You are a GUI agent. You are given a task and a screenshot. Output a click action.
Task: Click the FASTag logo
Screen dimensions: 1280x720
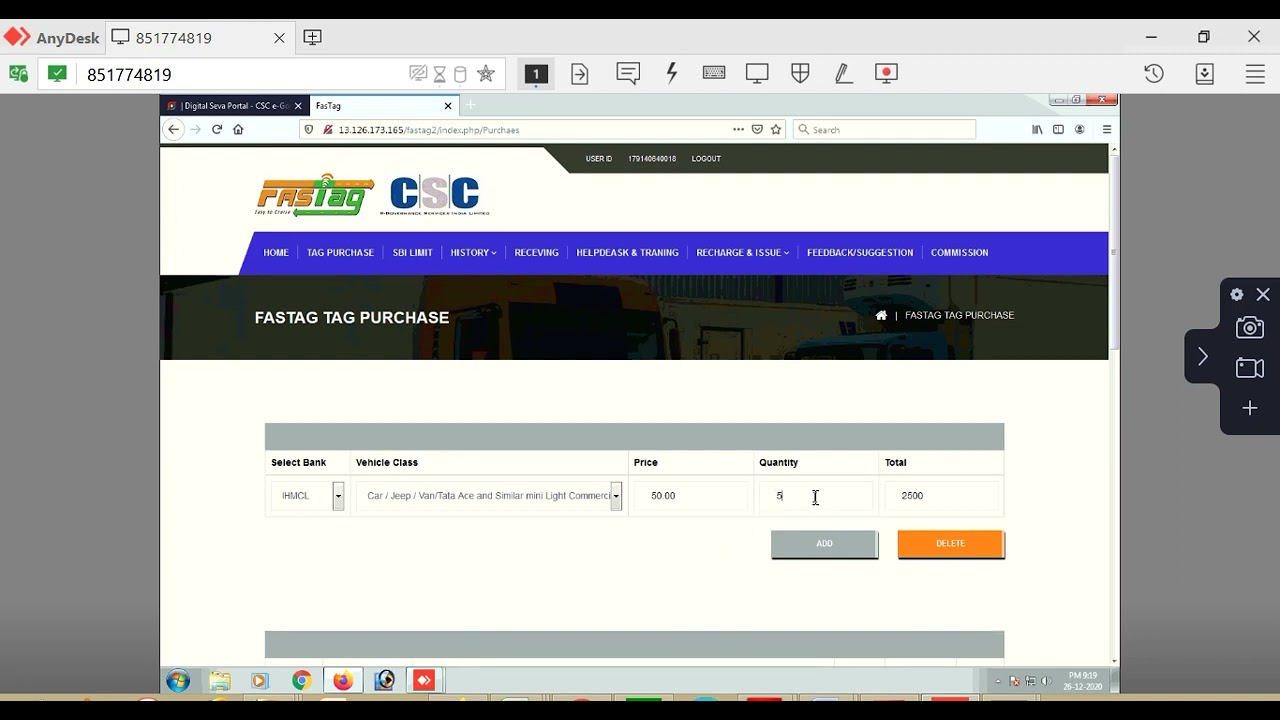coord(315,196)
